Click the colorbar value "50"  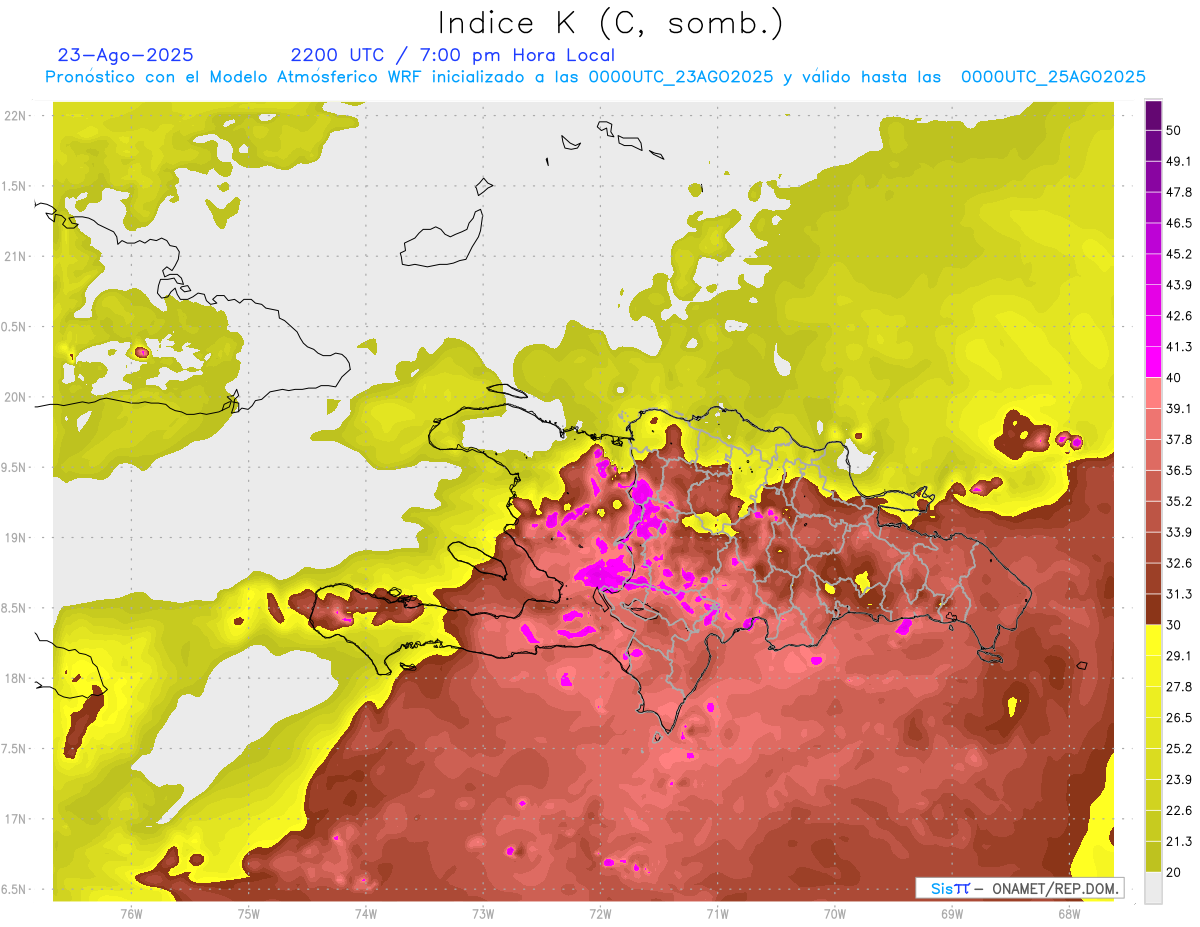pos(1175,130)
